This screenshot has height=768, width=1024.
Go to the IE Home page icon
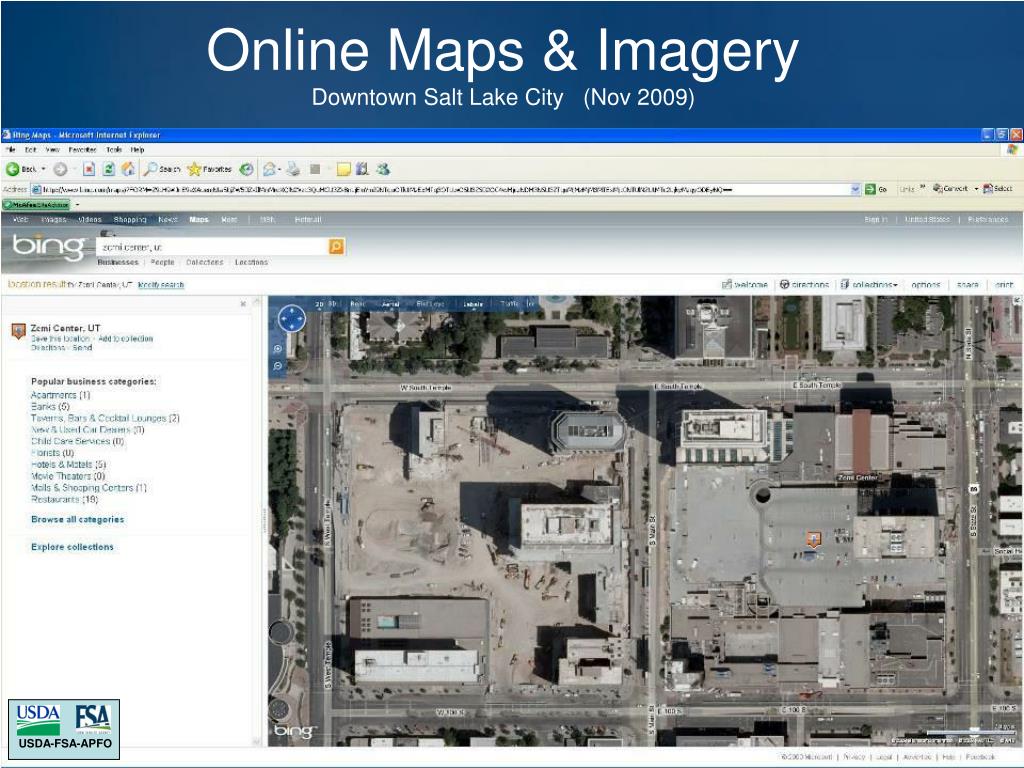pos(128,169)
